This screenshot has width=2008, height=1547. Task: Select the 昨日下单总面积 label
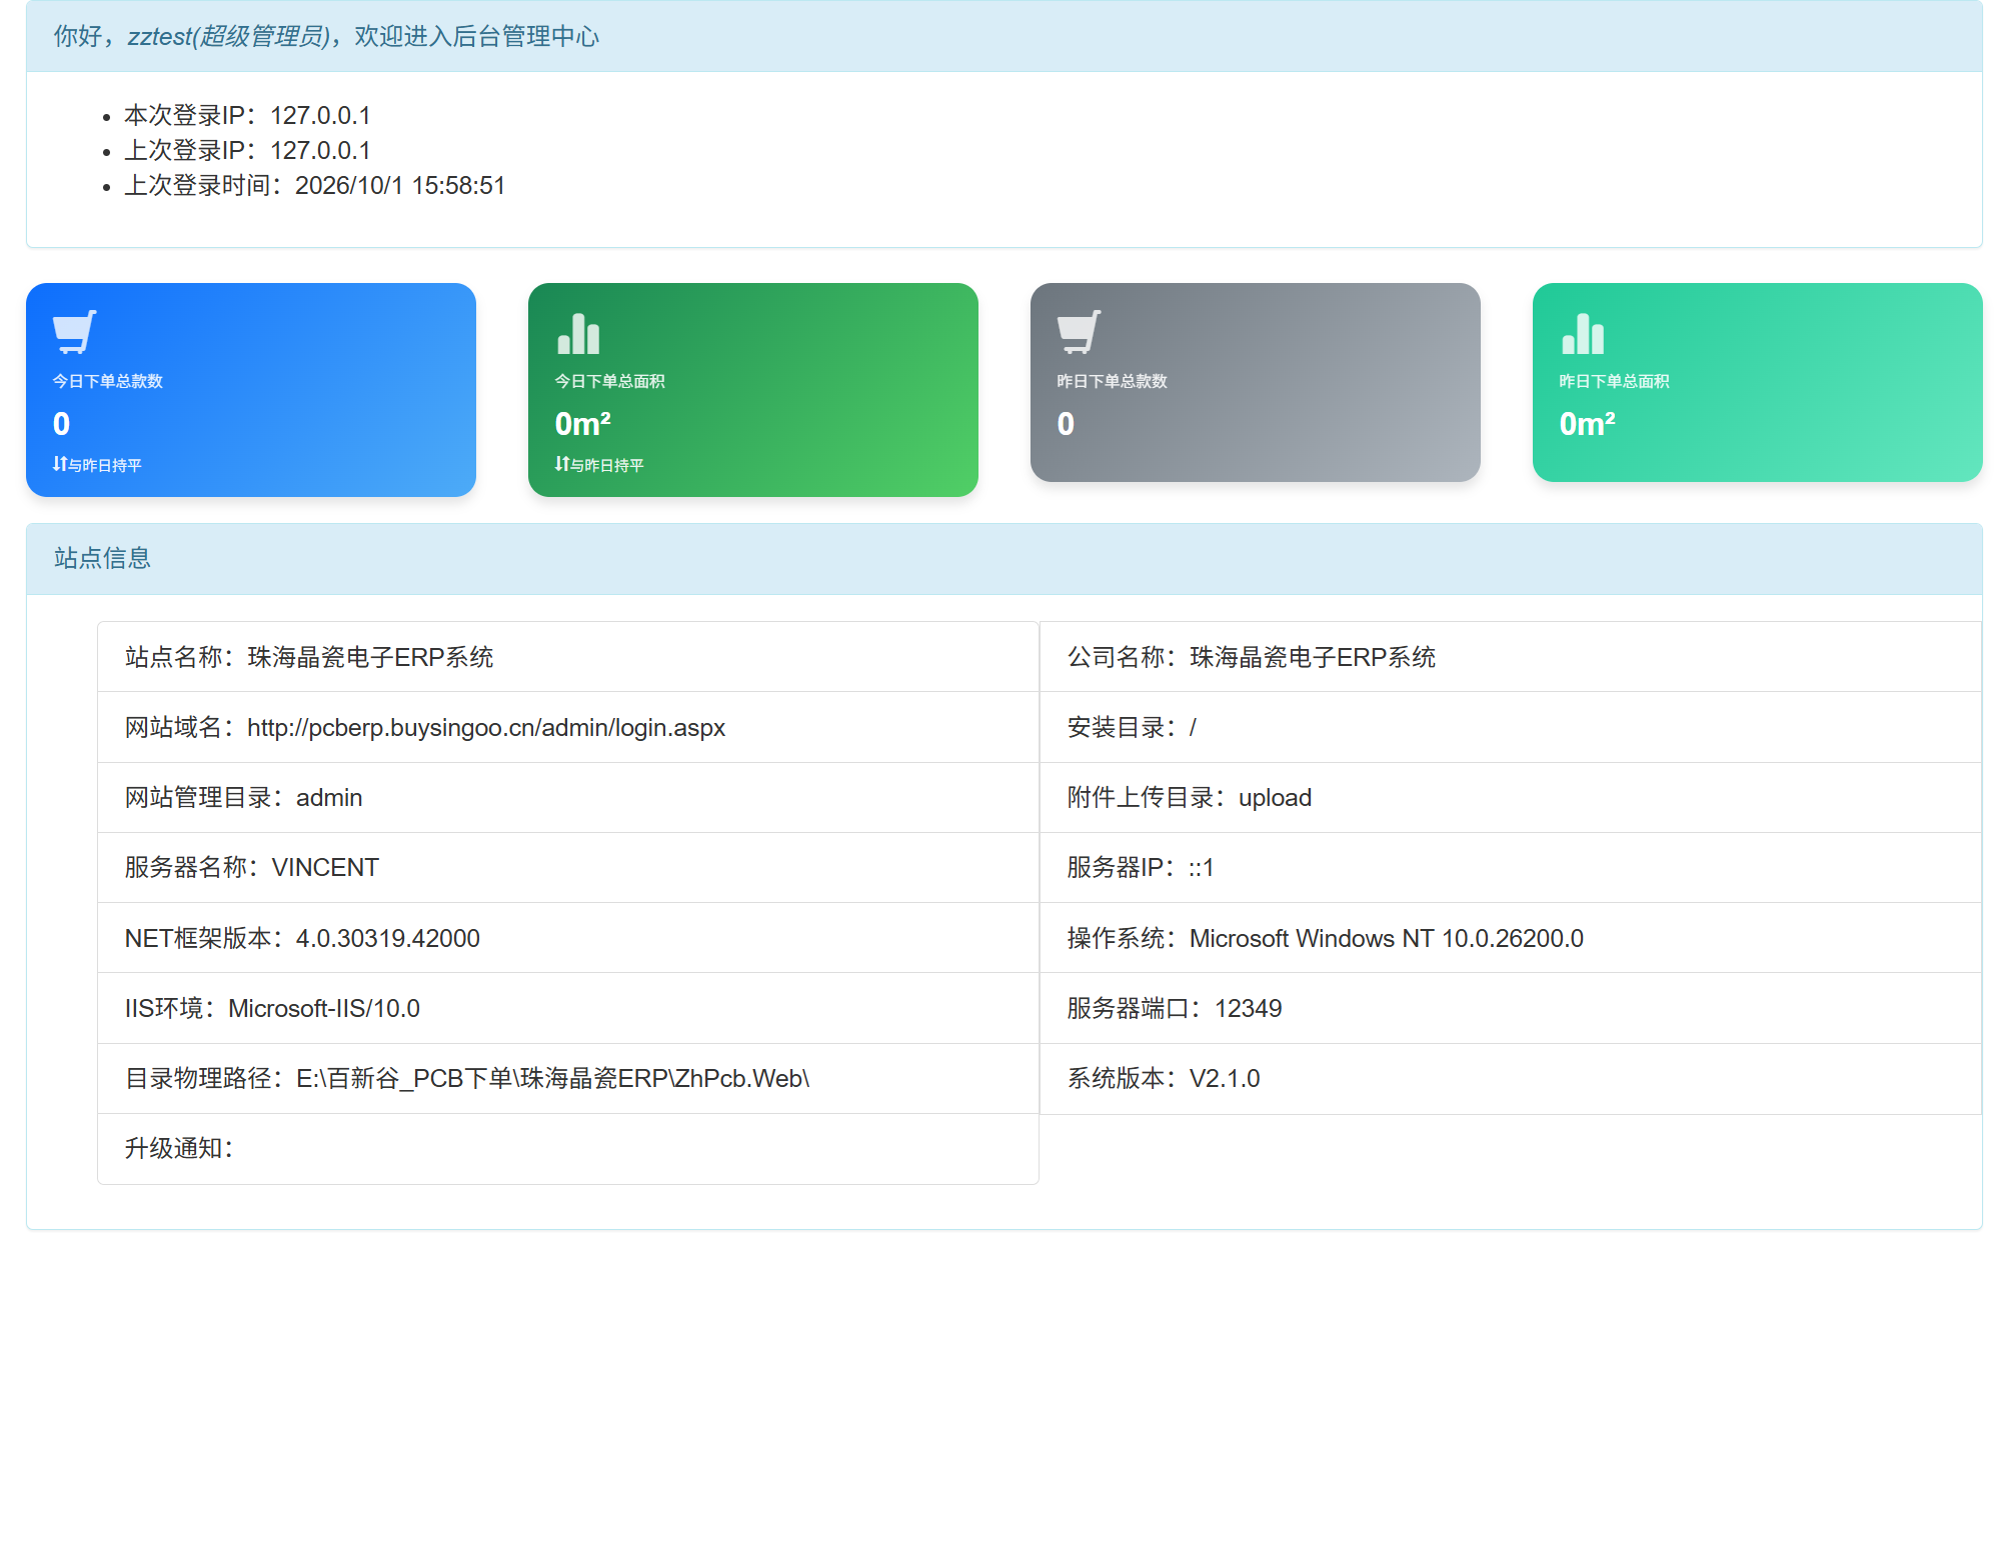click(1614, 381)
